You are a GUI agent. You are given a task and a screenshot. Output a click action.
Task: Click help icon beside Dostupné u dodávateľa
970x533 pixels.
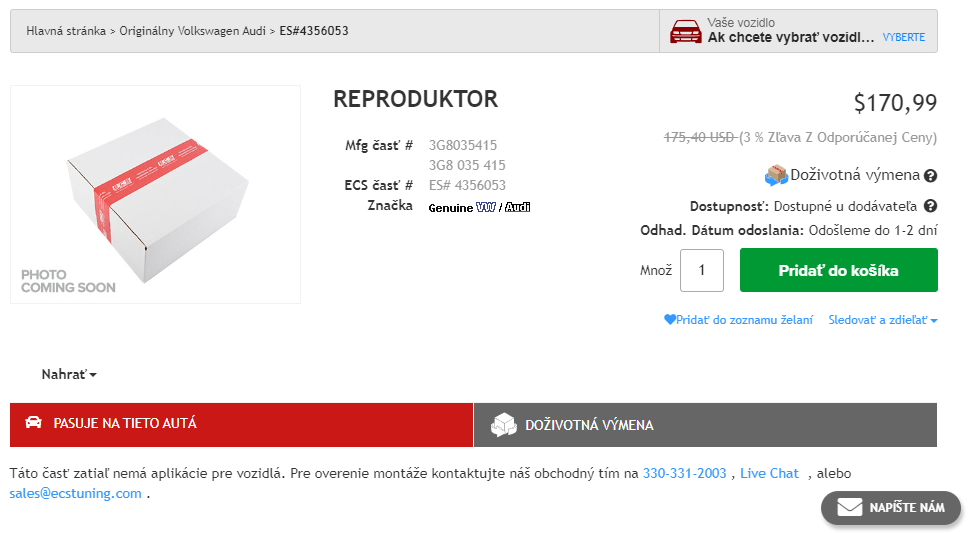[930, 207]
